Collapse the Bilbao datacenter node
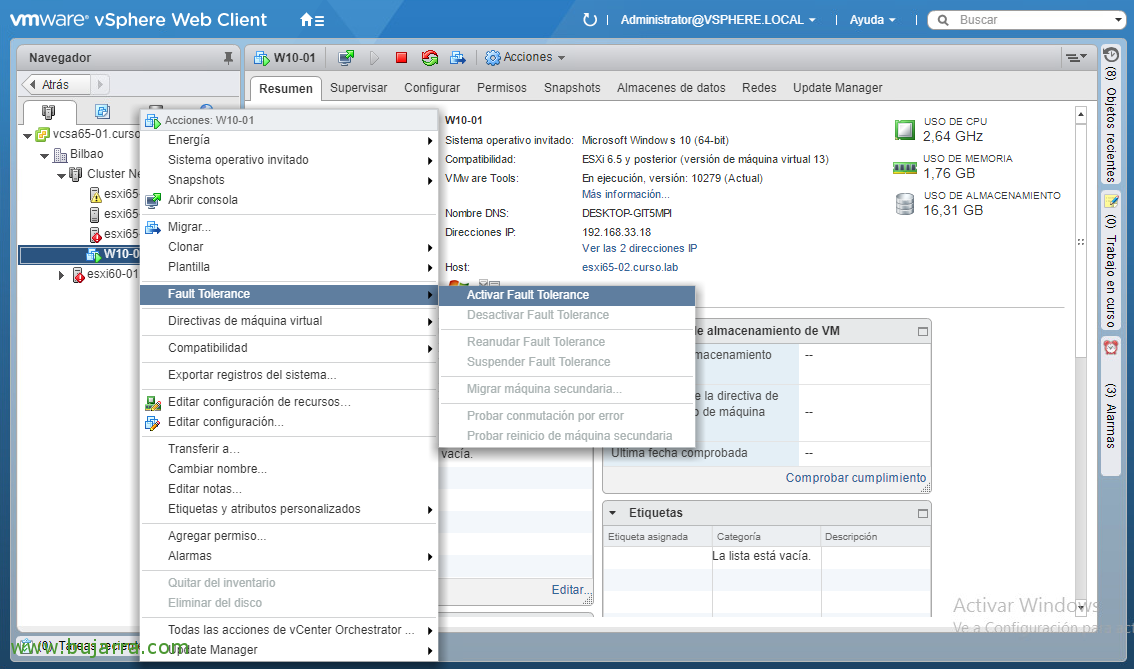 point(45,155)
